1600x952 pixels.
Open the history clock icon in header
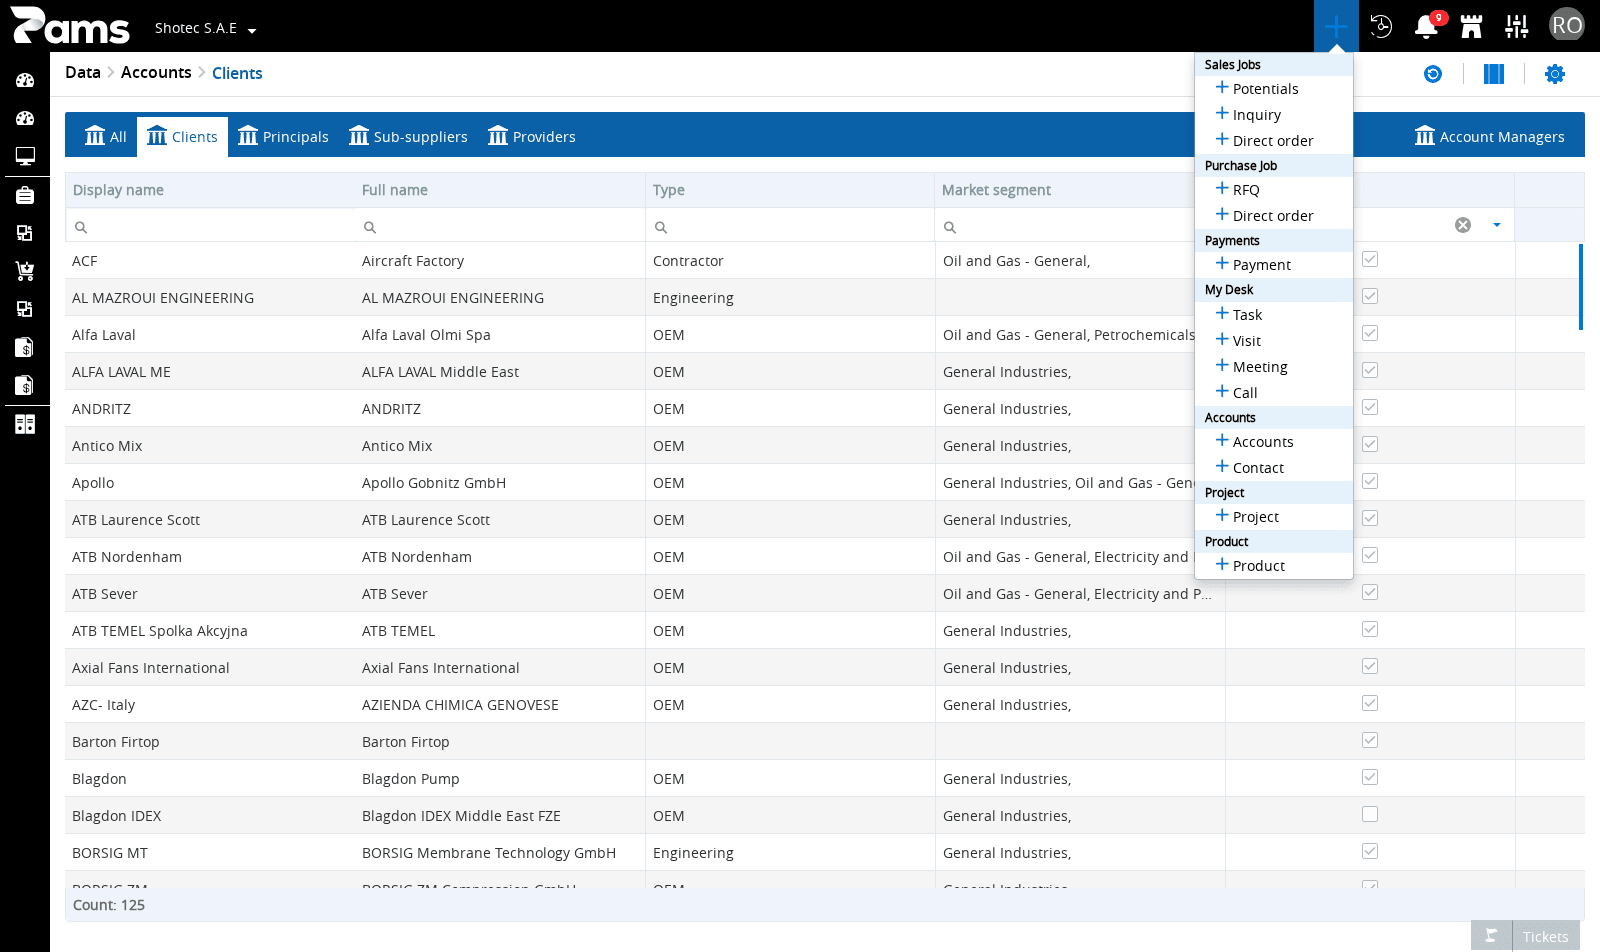click(1381, 26)
